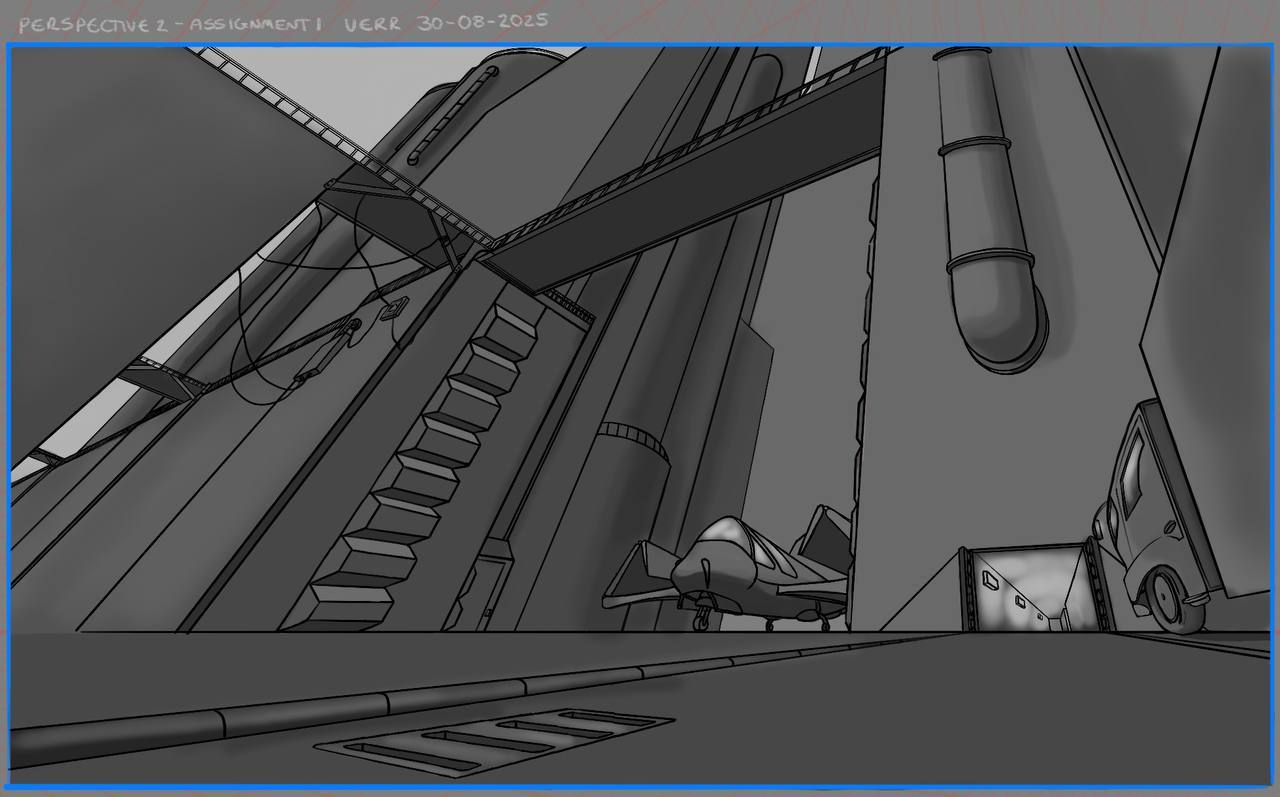Click the "VERR" signature text

coord(372,24)
